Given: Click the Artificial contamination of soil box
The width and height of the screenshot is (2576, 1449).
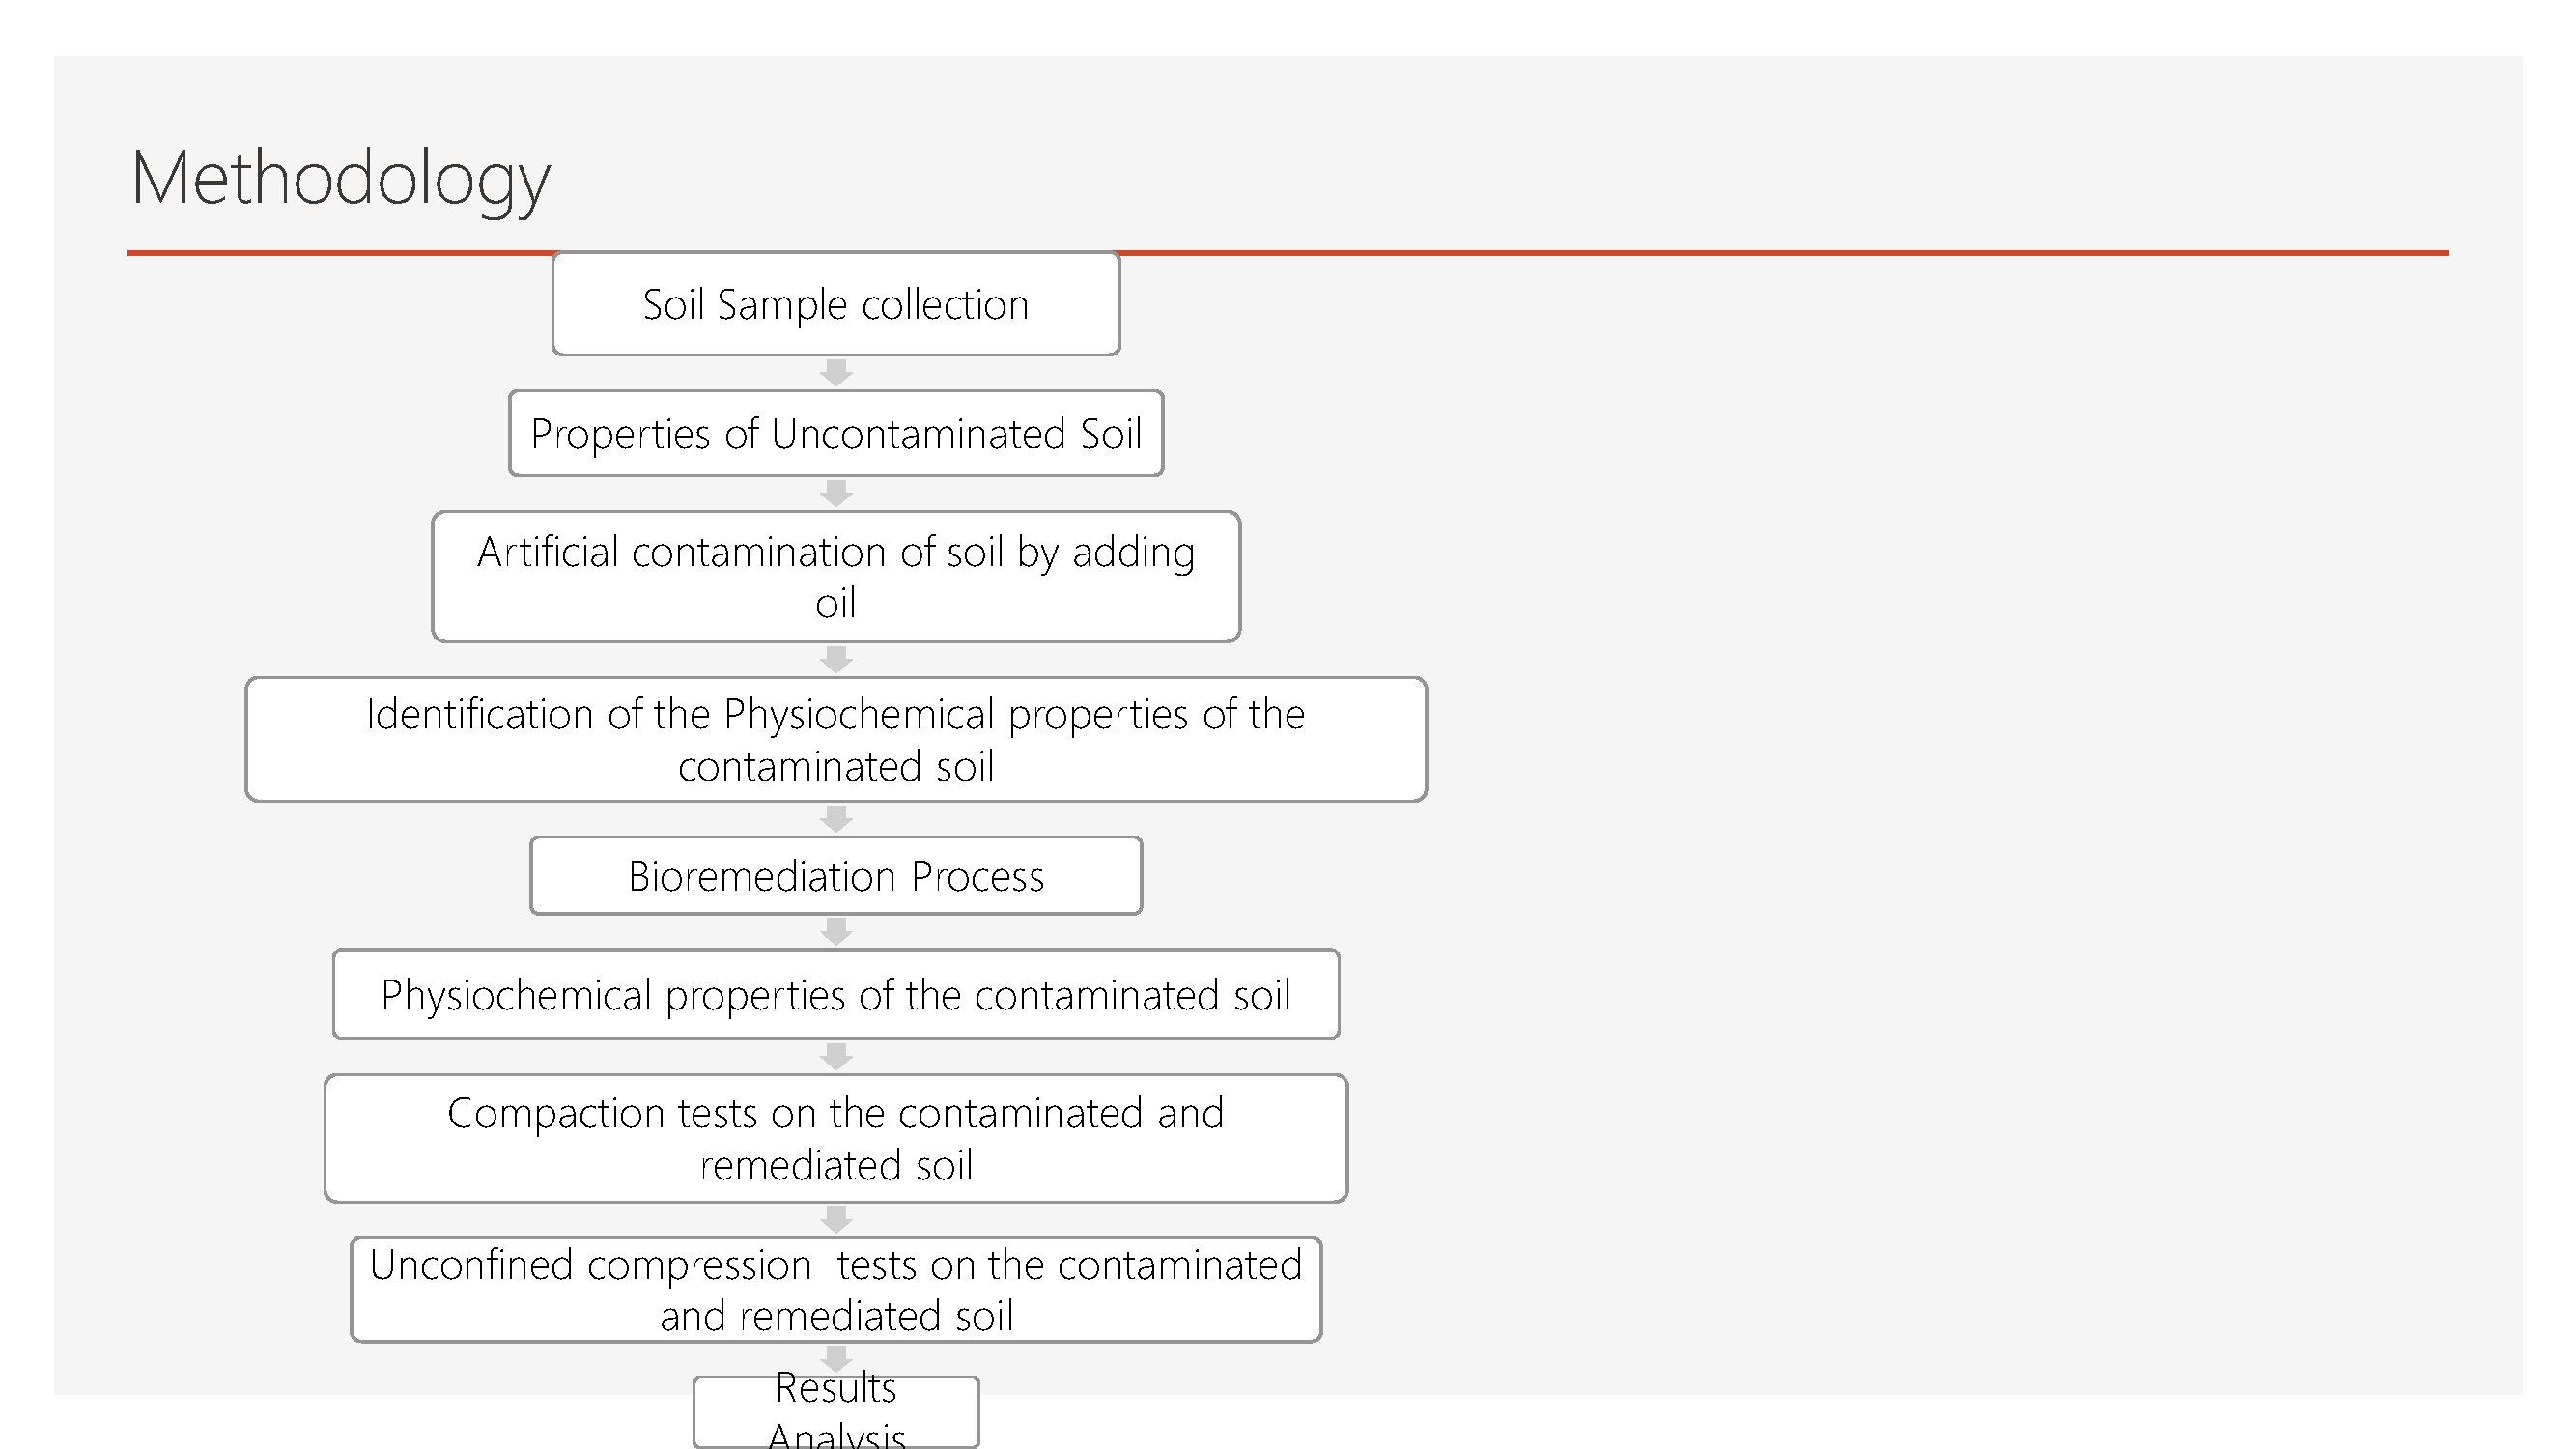Looking at the screenshot, I should click(836, 577).
